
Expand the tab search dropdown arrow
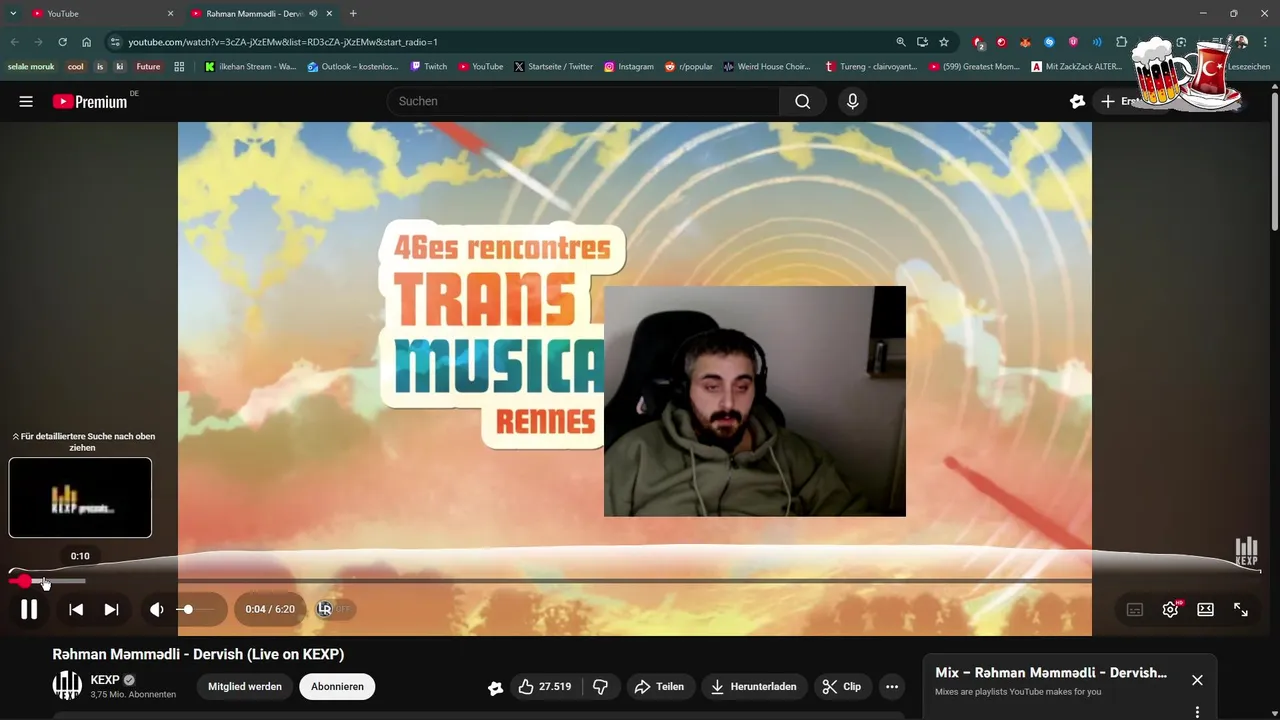pos(12,14)
